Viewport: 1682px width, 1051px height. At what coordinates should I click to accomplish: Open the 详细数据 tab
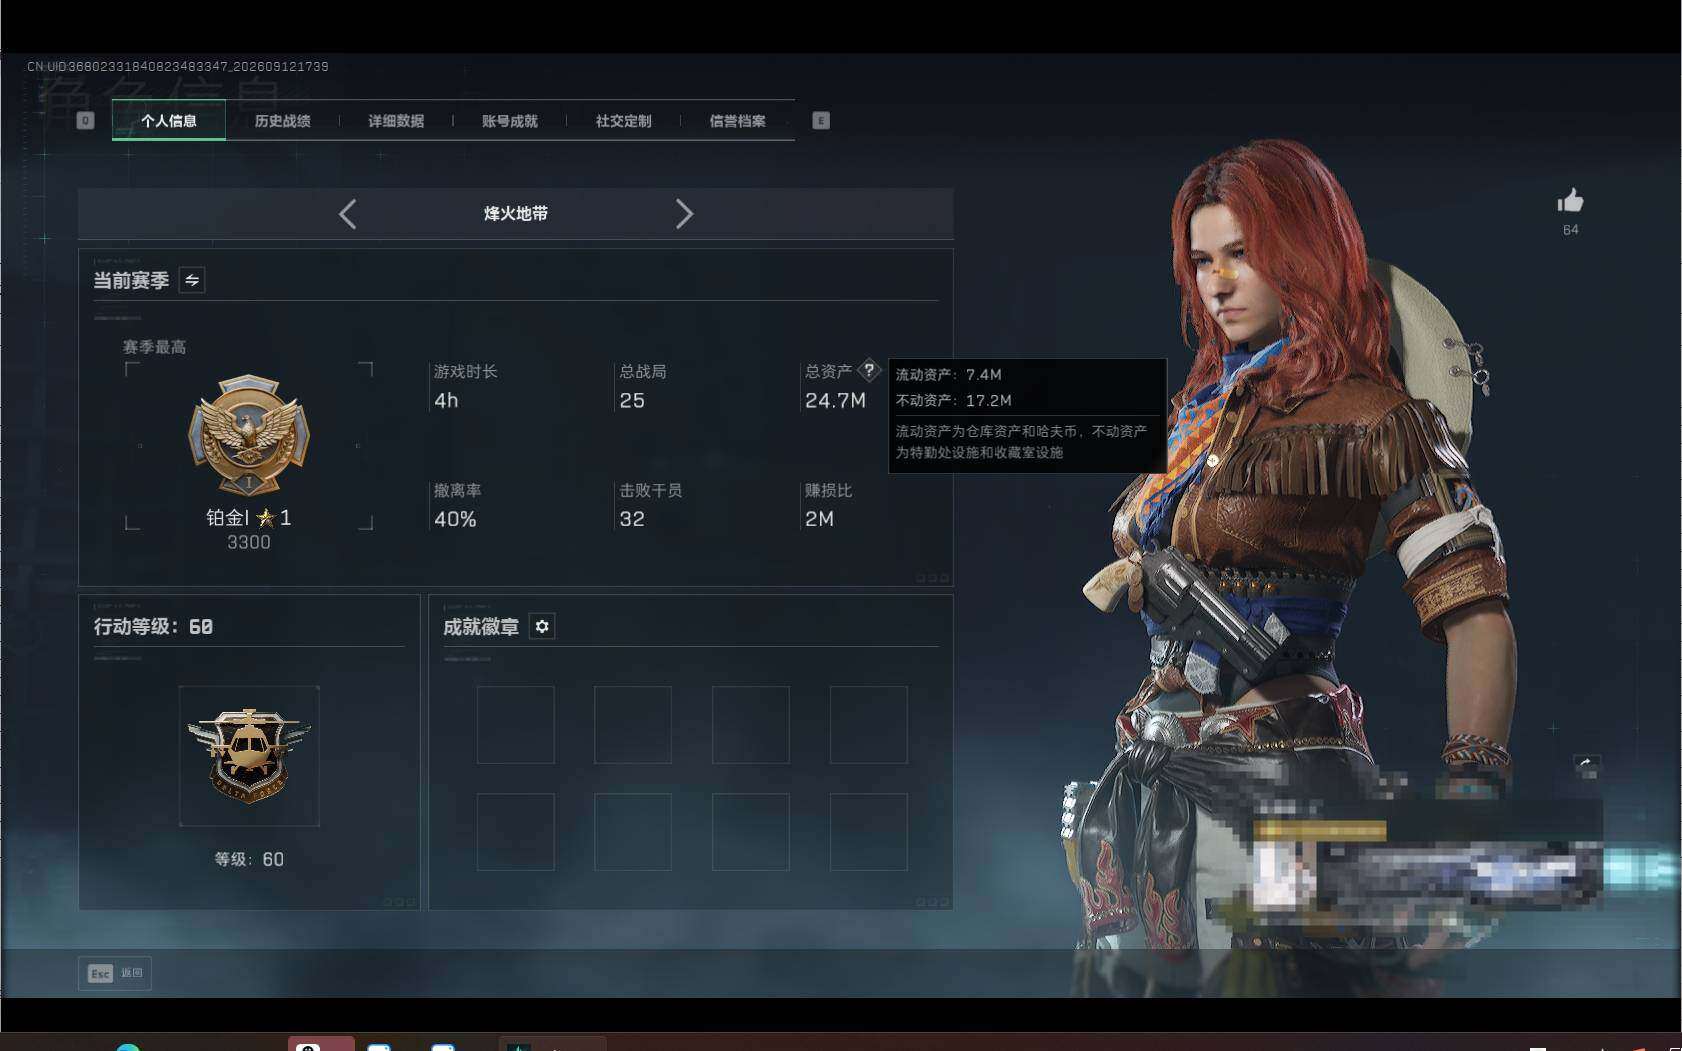(x=396, y=121)
